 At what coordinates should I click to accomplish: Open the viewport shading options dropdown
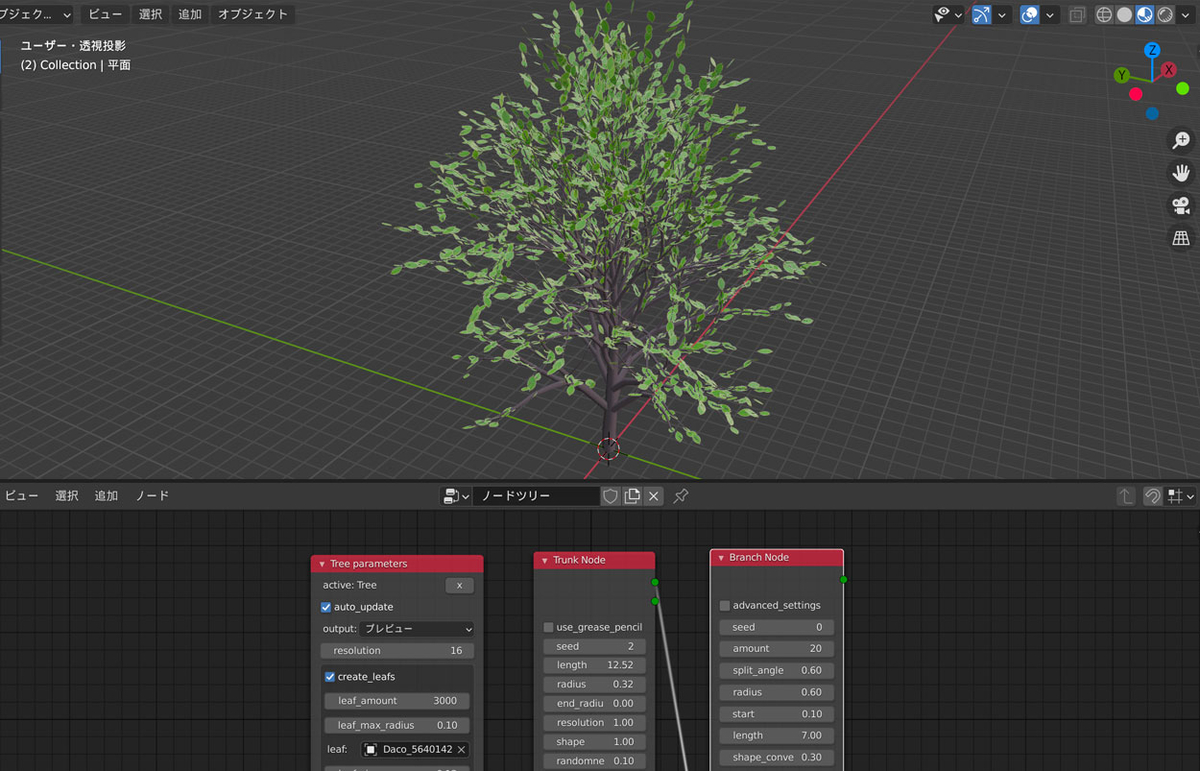(1186, 15)
